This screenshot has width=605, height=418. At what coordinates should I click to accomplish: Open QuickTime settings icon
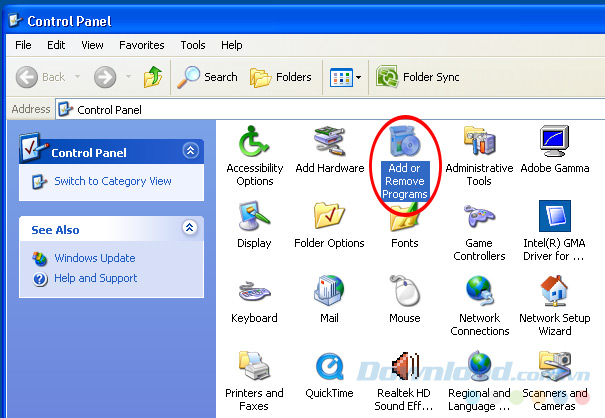pyautogui.click(x=329, y=366)
